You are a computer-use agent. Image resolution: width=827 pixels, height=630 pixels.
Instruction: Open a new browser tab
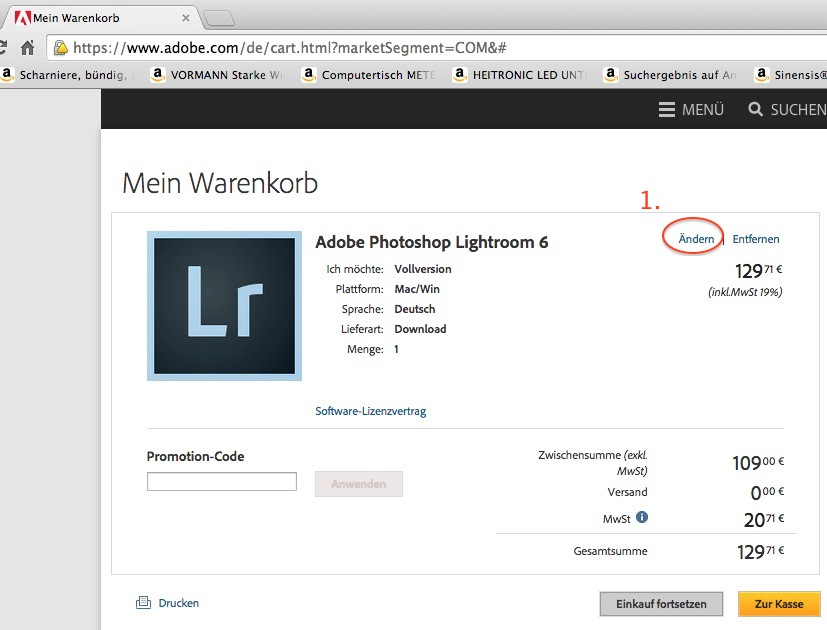pyautogui.click(x=218, y=18)
